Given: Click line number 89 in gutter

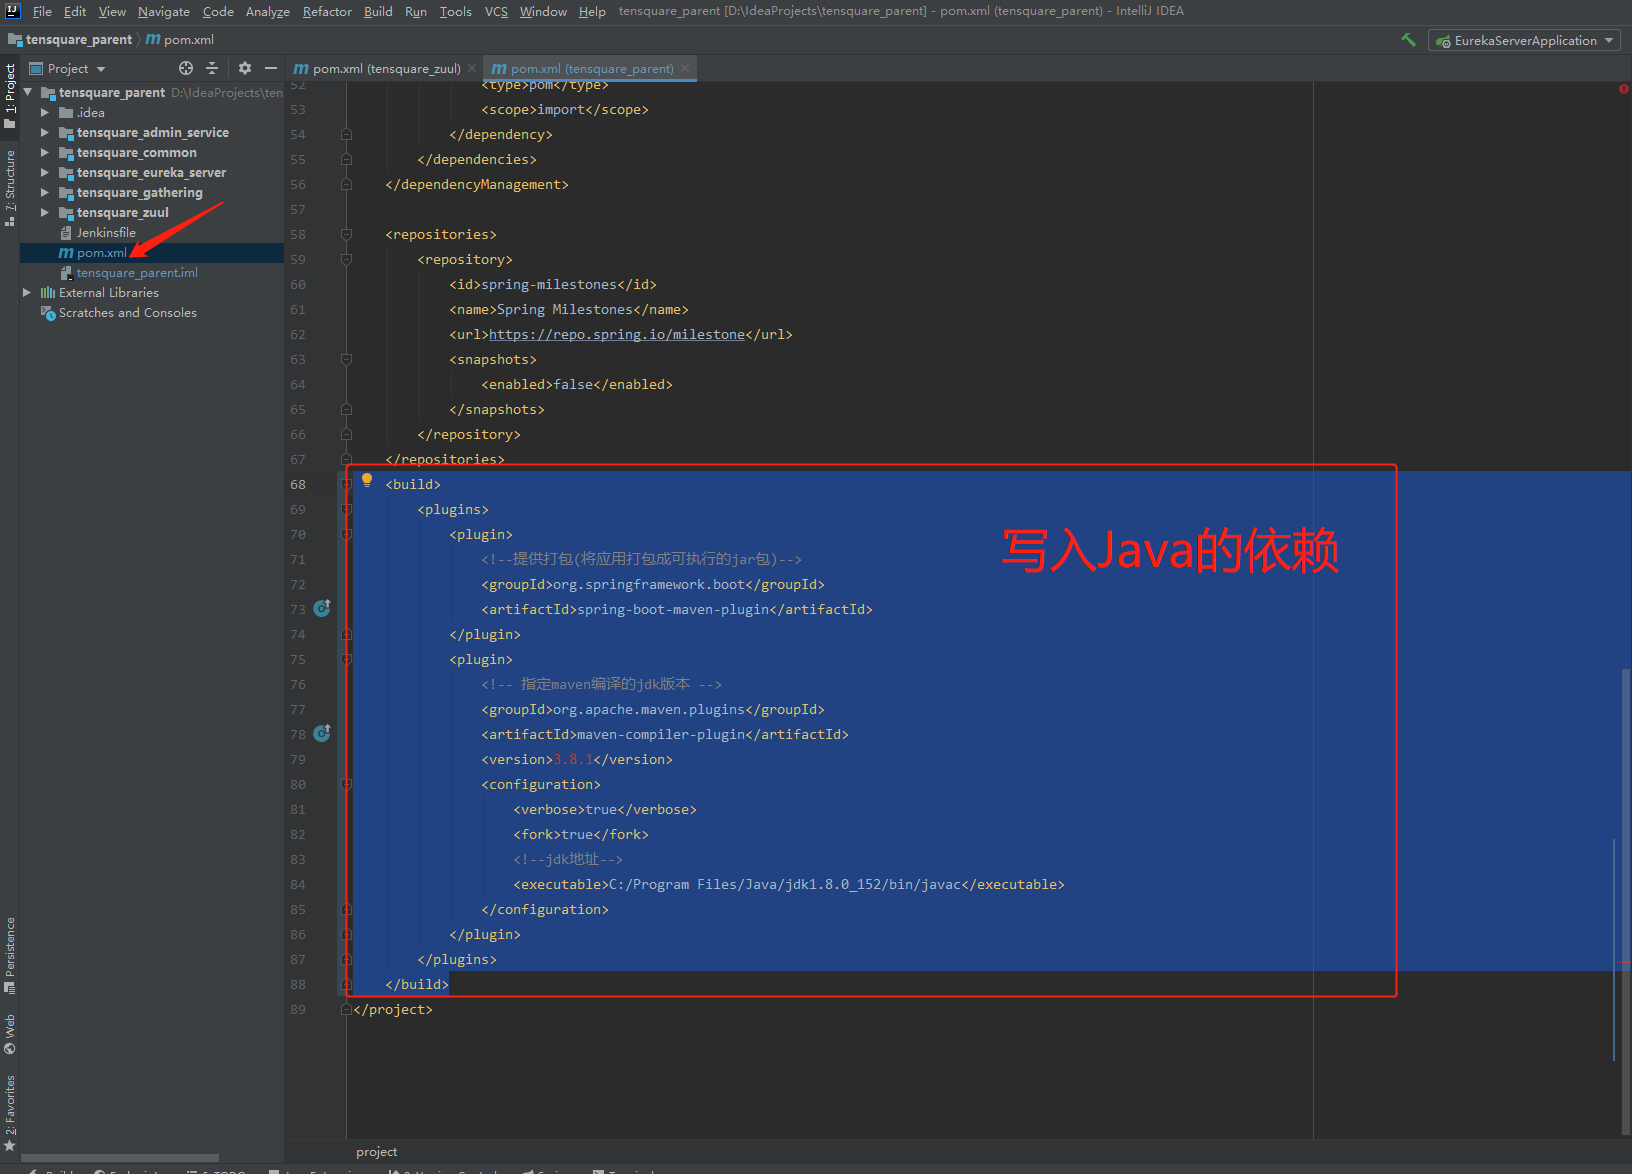Looking at the screenshot, I should [298, 1009].
